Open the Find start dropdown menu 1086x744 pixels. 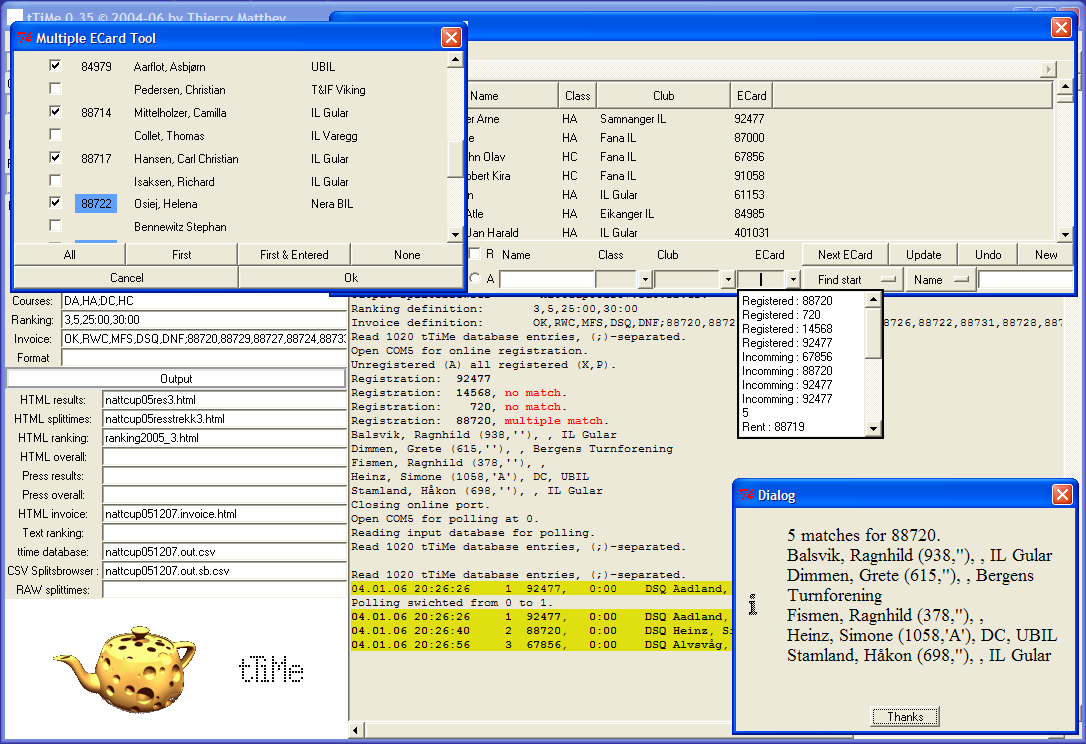click(x=851, y=280)
